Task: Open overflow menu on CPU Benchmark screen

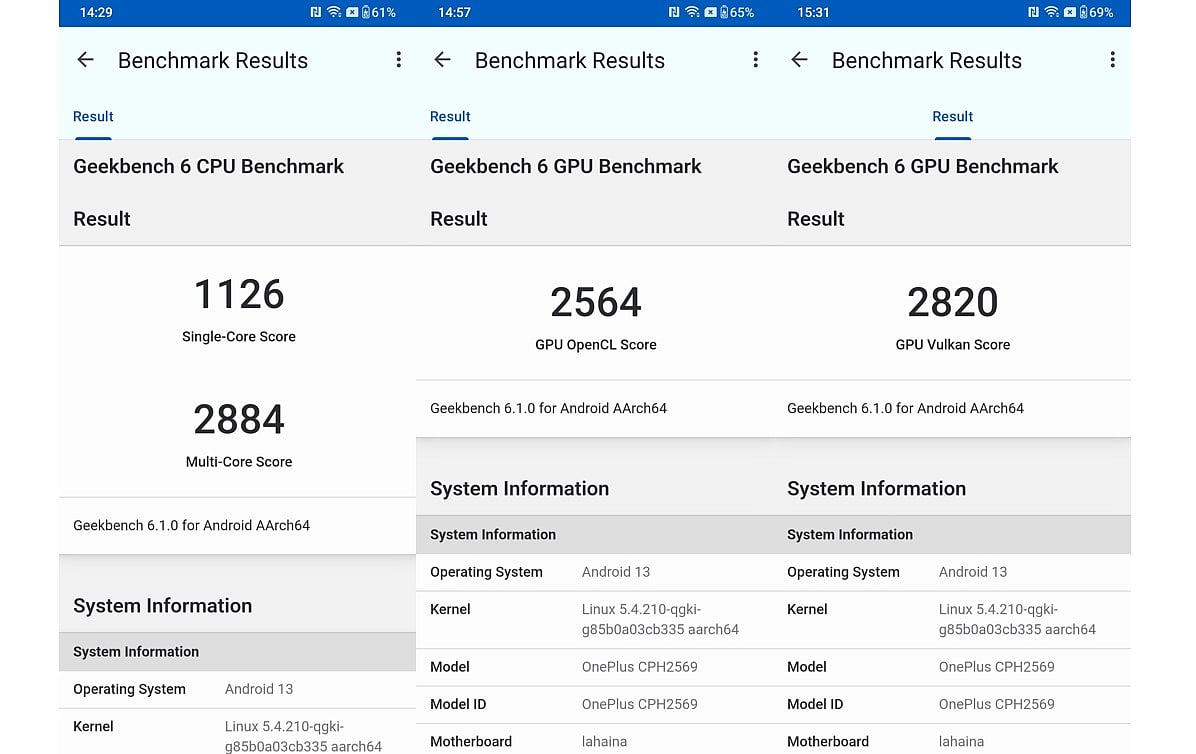Action: tap(398, 59)
